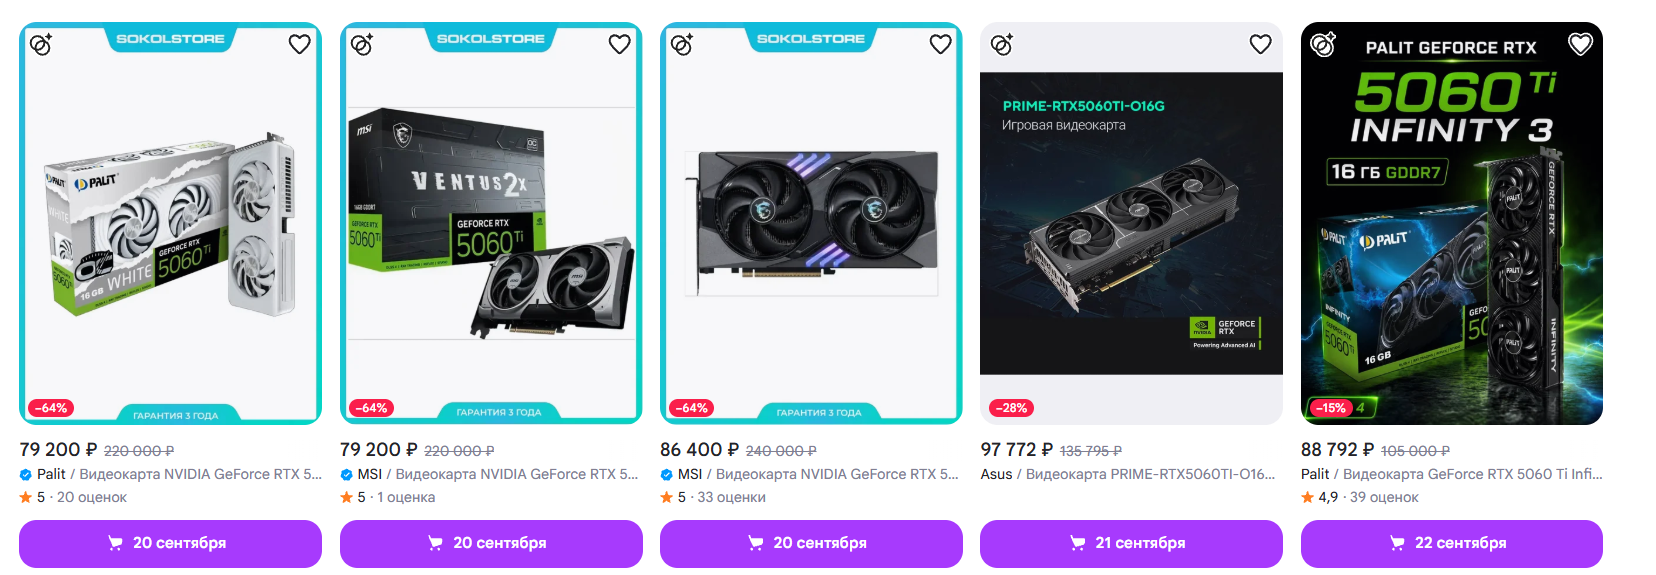Favorite the Asus PRIME-RTX5060TI card
Viewport: 1656px width, 575px height.
1260,44
